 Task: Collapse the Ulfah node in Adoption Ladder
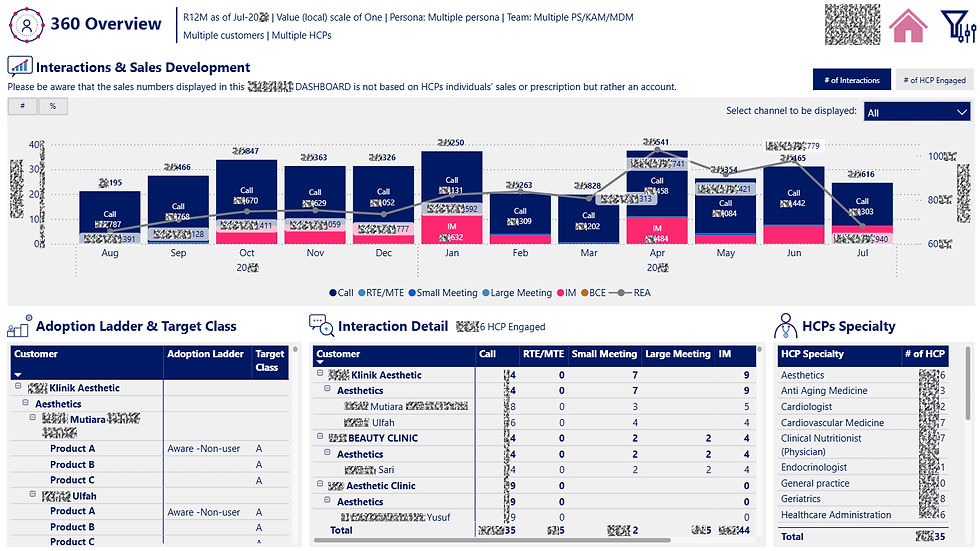tap(33, 494)
